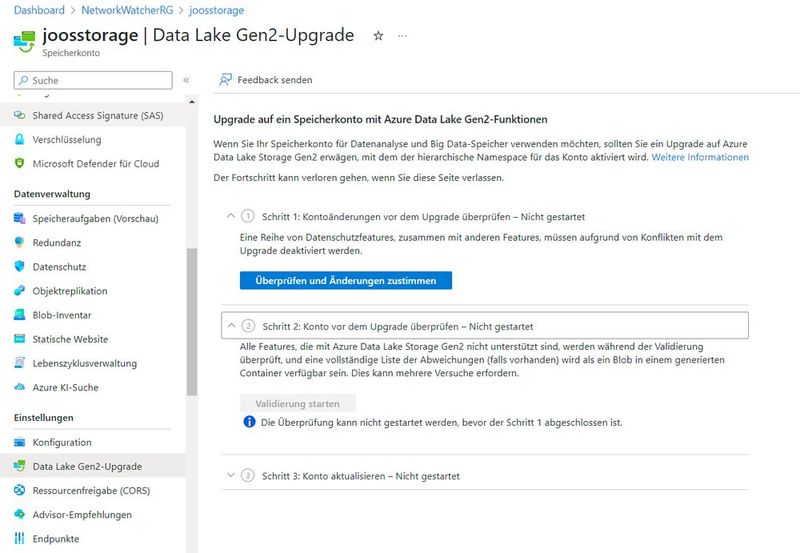Screen dimensions: 800x553
Task: Click the Speicheraufgaben (Vorschau) icon
Action: [19, 218]
